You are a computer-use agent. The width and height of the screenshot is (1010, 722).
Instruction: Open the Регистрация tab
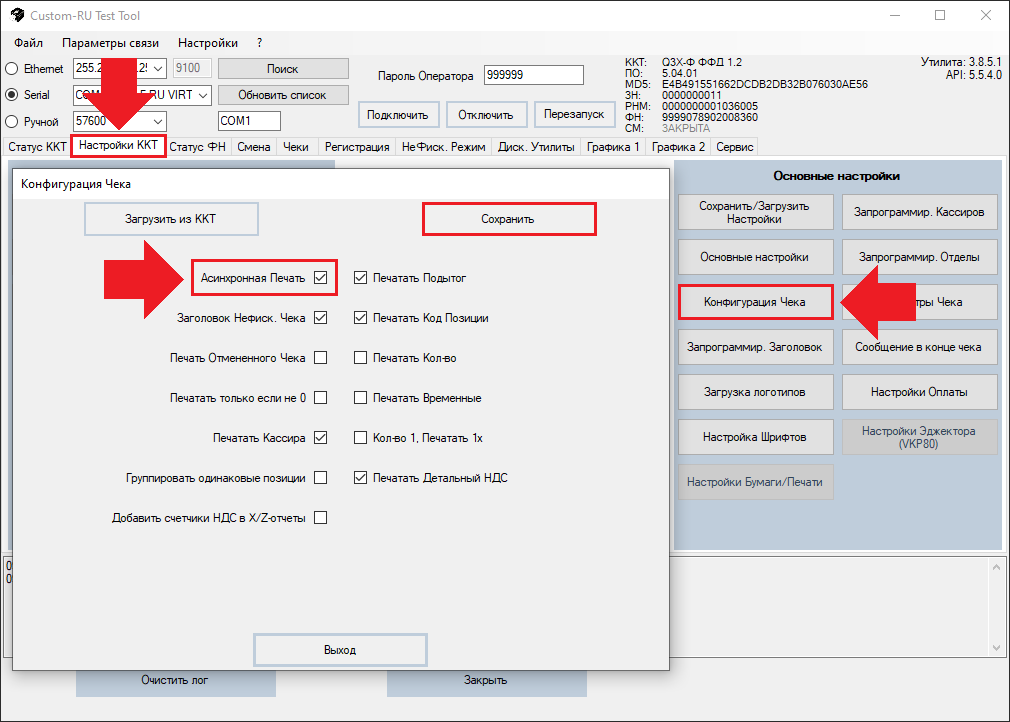point(357,147)
